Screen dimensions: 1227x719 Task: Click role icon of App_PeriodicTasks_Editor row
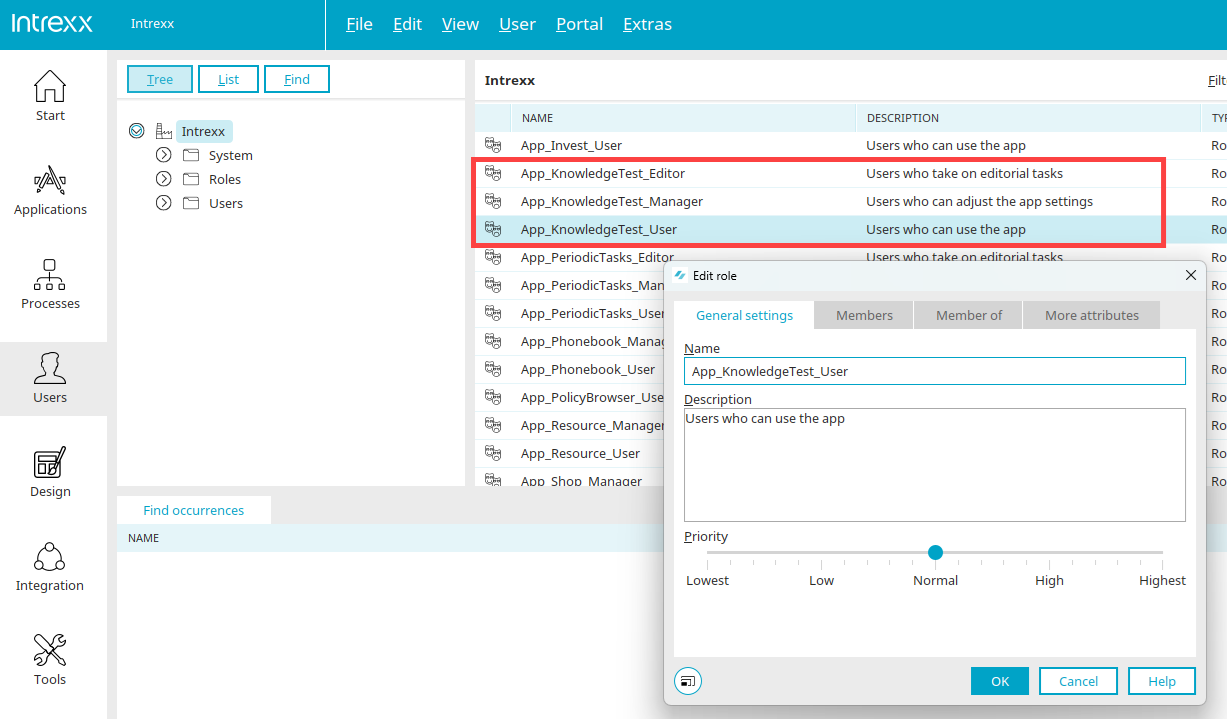pos(493,257)
